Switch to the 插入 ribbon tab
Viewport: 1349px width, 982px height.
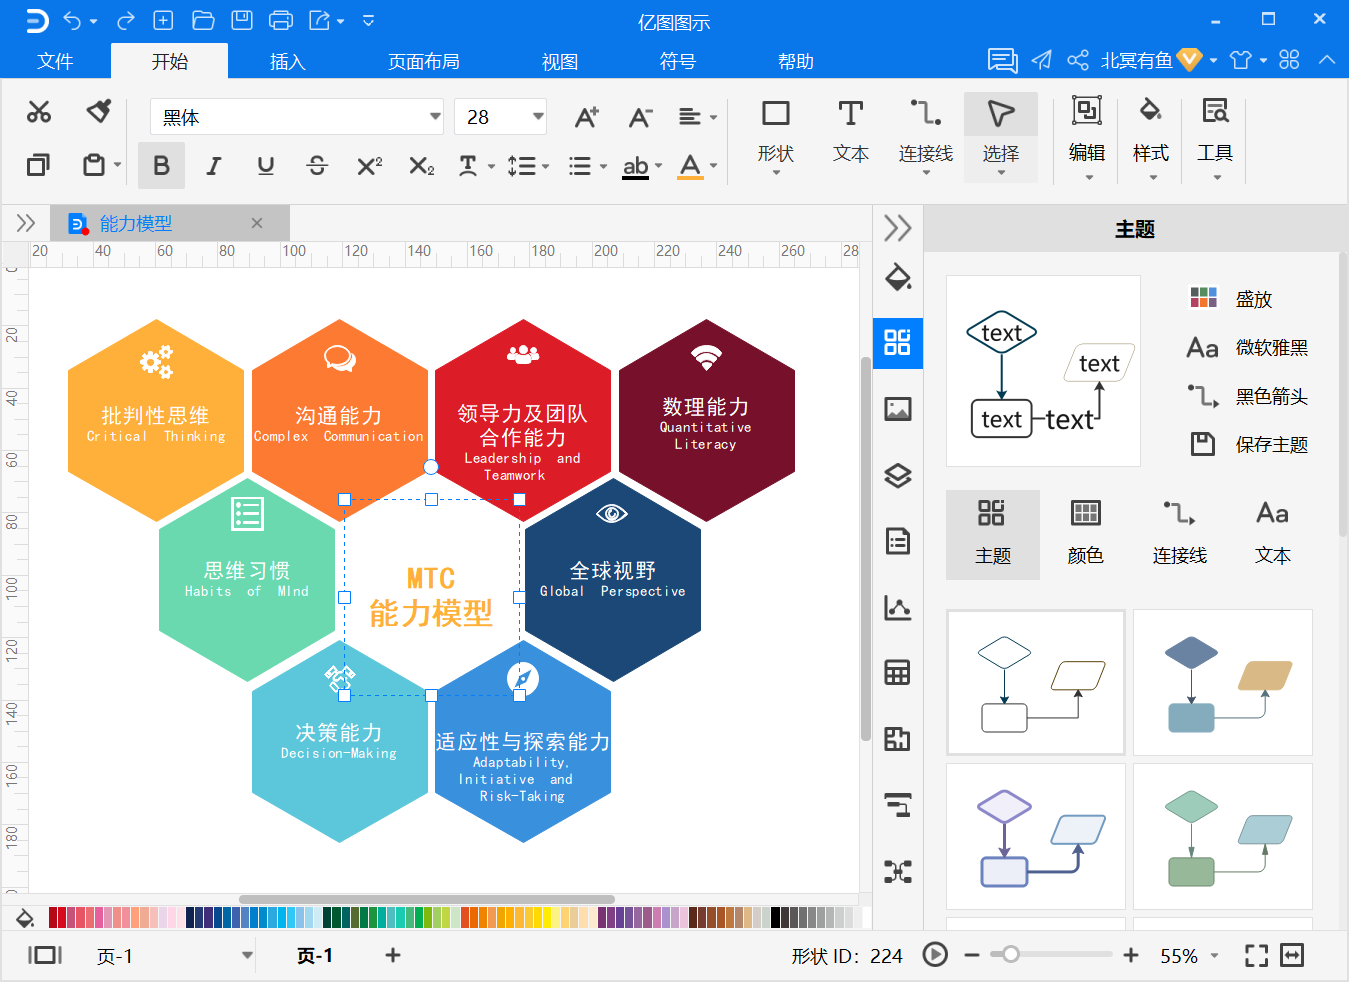coord(287,61)
